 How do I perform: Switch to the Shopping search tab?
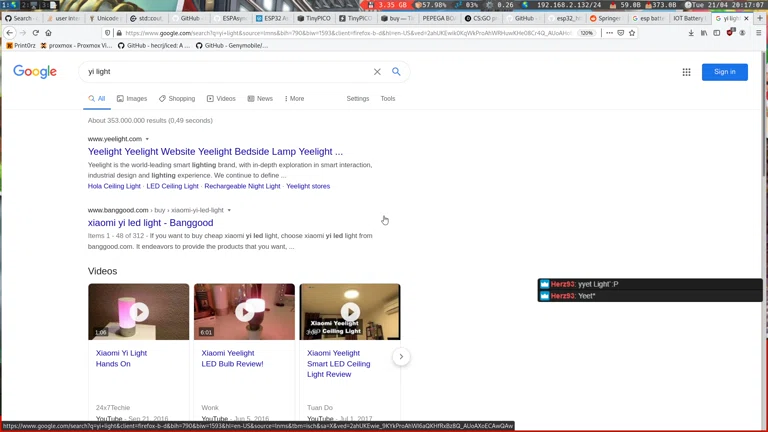[x=177, y=99]
